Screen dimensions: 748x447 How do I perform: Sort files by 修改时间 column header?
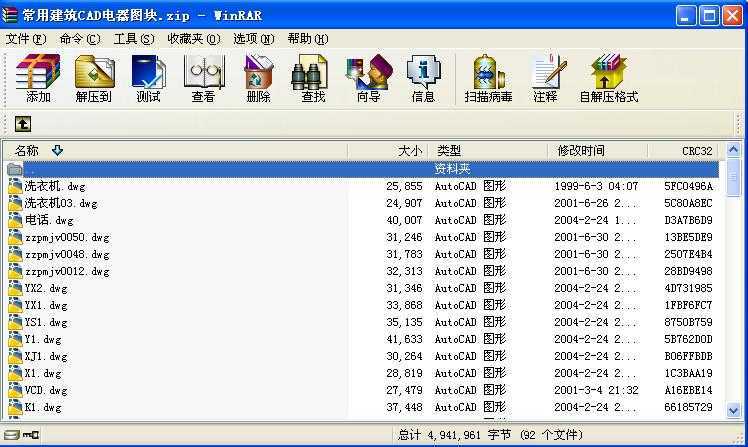580,151
